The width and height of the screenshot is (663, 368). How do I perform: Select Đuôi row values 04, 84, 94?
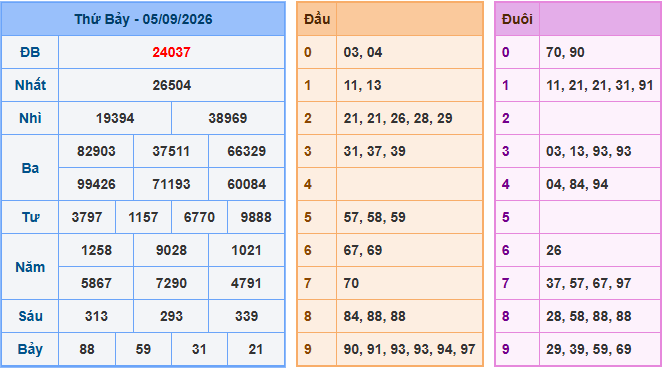(577, 184)
